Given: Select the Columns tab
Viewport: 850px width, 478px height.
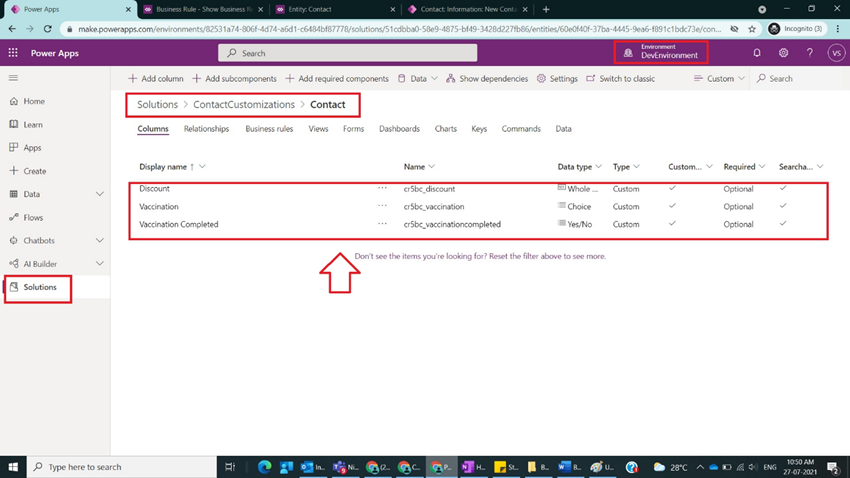Looking at the screenshot, I should tap(153, 129).
